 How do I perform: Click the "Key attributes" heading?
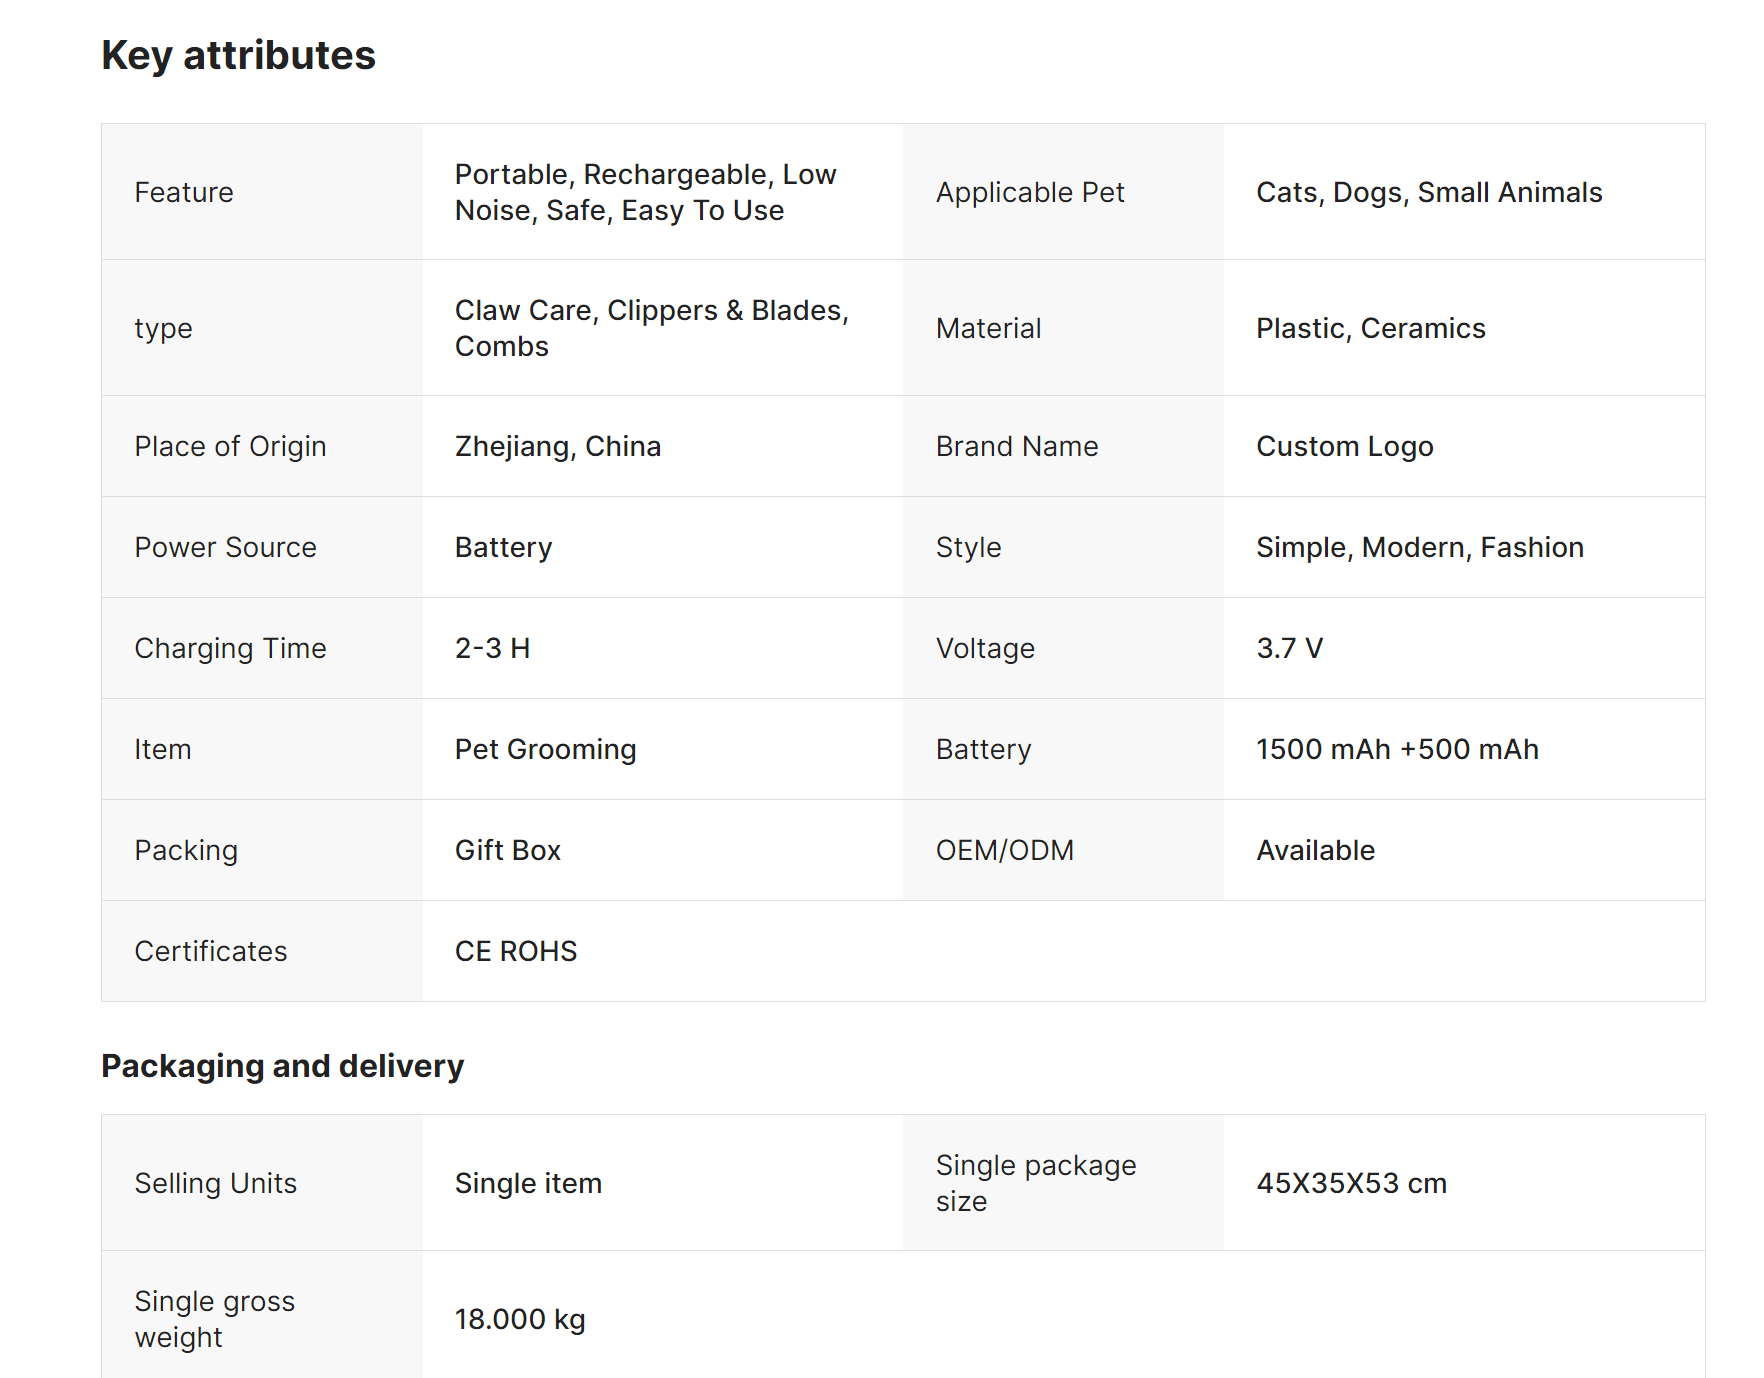pyautogui.click(x=238, y=55)
